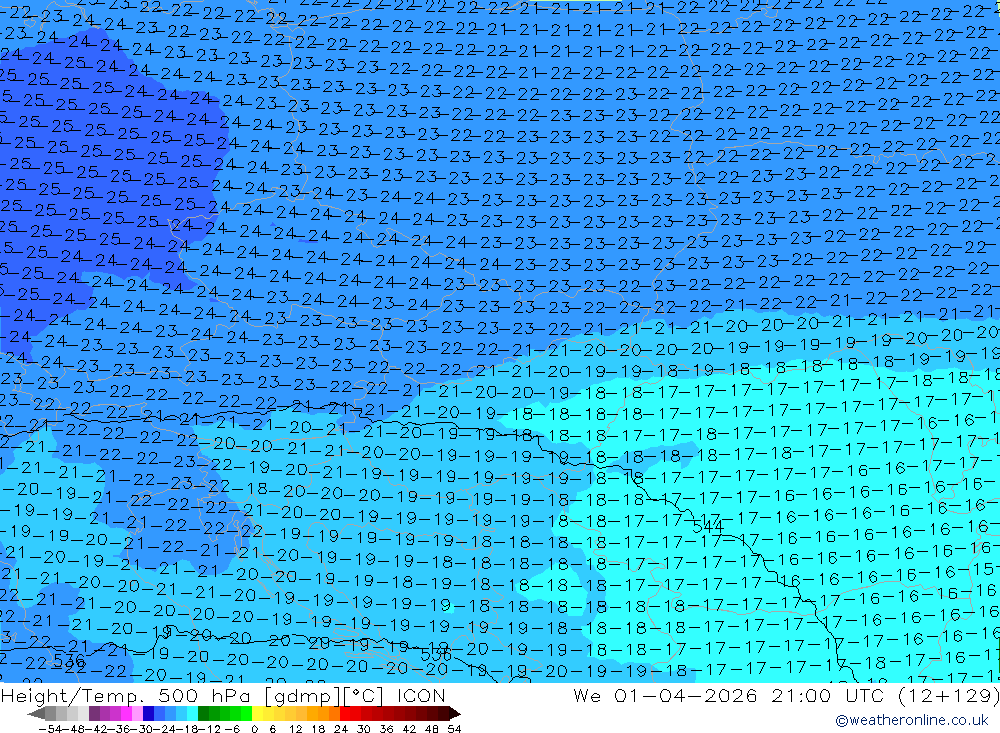Click the 'We 01-04-2026' date text
Image resolution: width=1000 pixels, height=733 pixels.
(x=665, y=695)
